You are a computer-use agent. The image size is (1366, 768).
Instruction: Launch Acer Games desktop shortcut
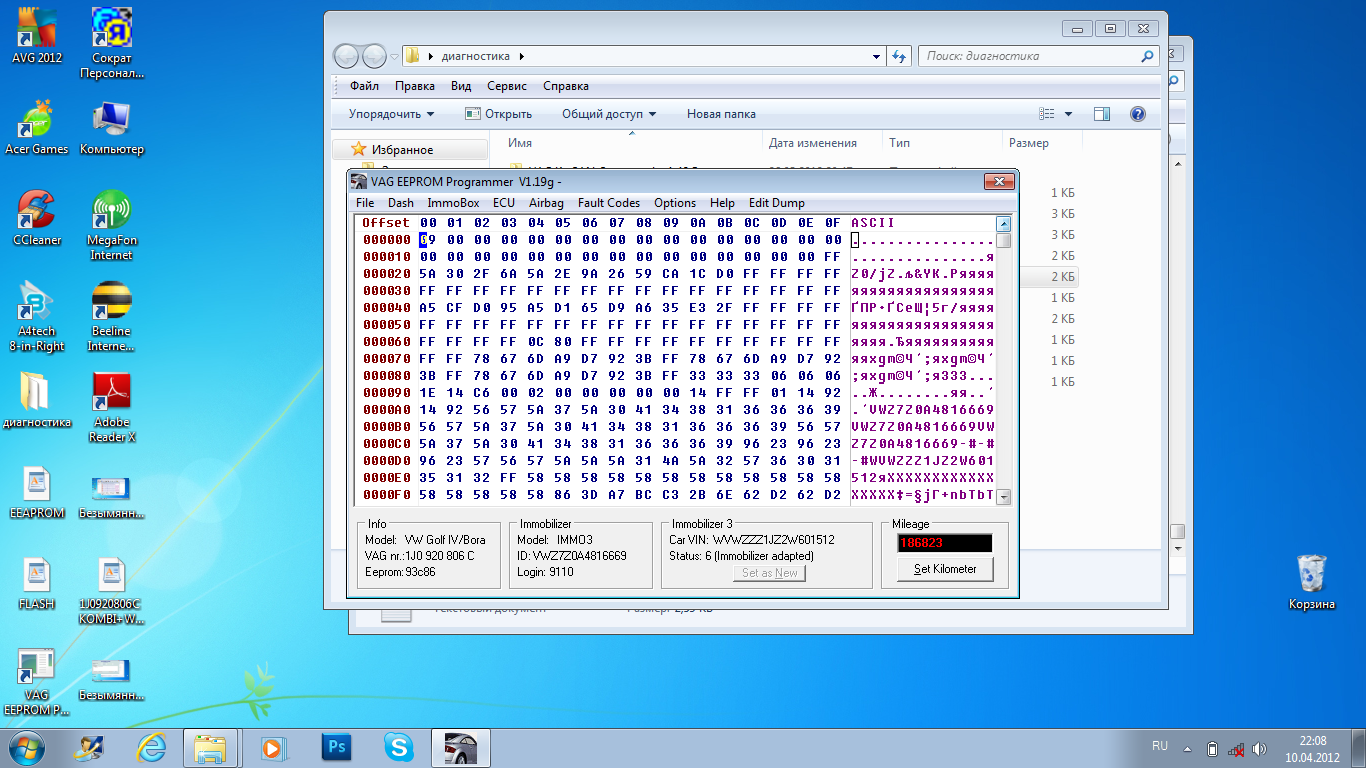pyautogui.click(x=37, y=127)
